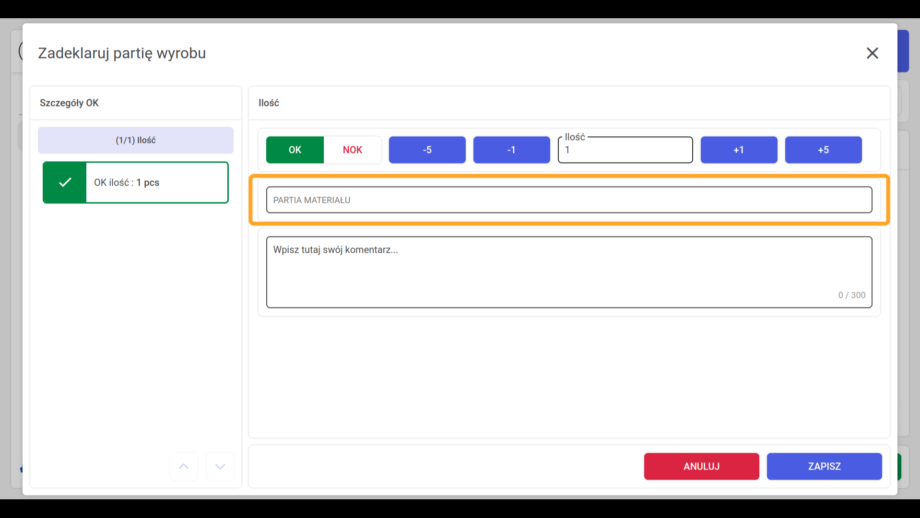Click the down chevron arrow
Viewport: 920px width, 518px height.
coord(220,466)
